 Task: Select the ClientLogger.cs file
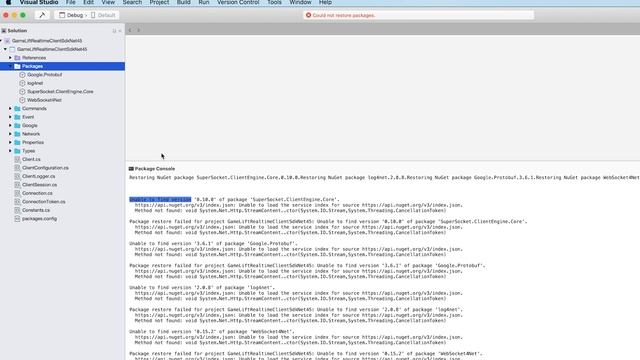[x=38, y=176]
